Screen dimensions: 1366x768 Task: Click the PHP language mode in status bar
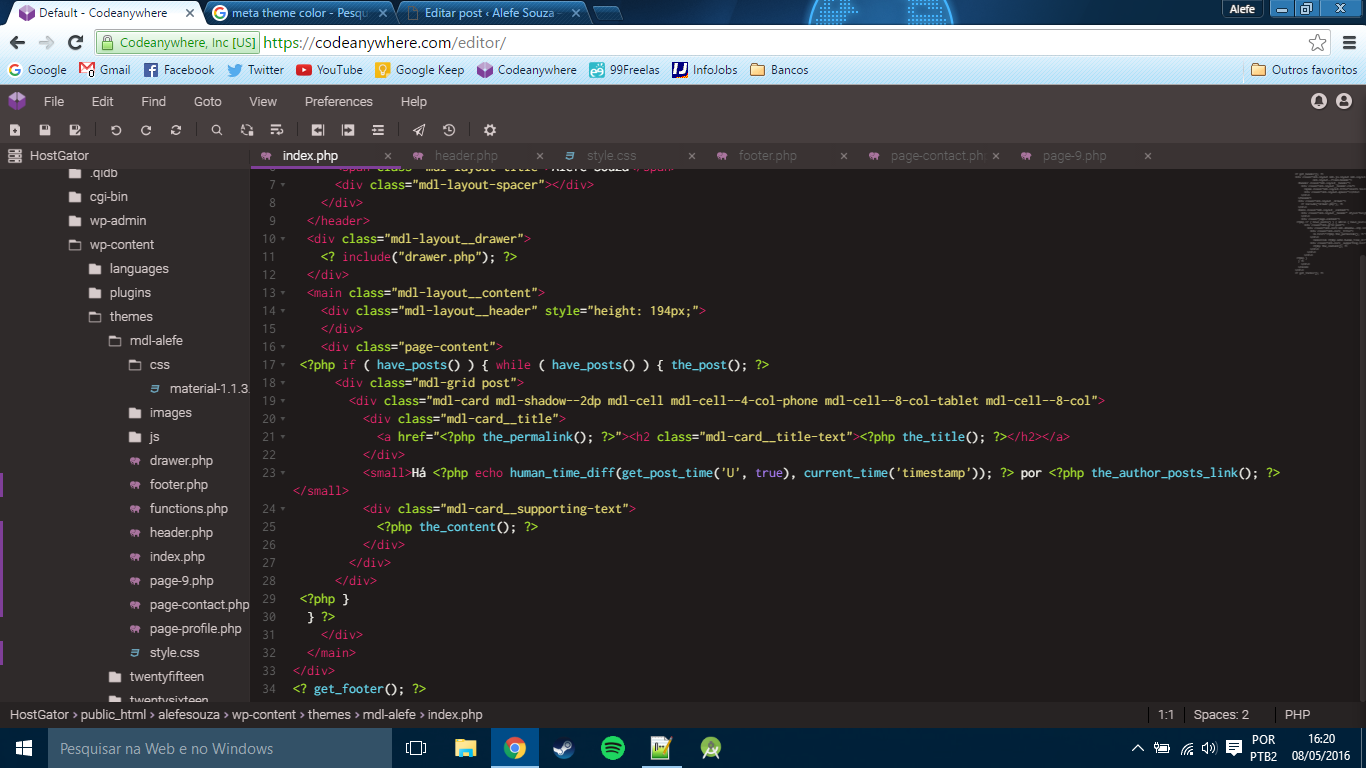[x=1298, y=715]
